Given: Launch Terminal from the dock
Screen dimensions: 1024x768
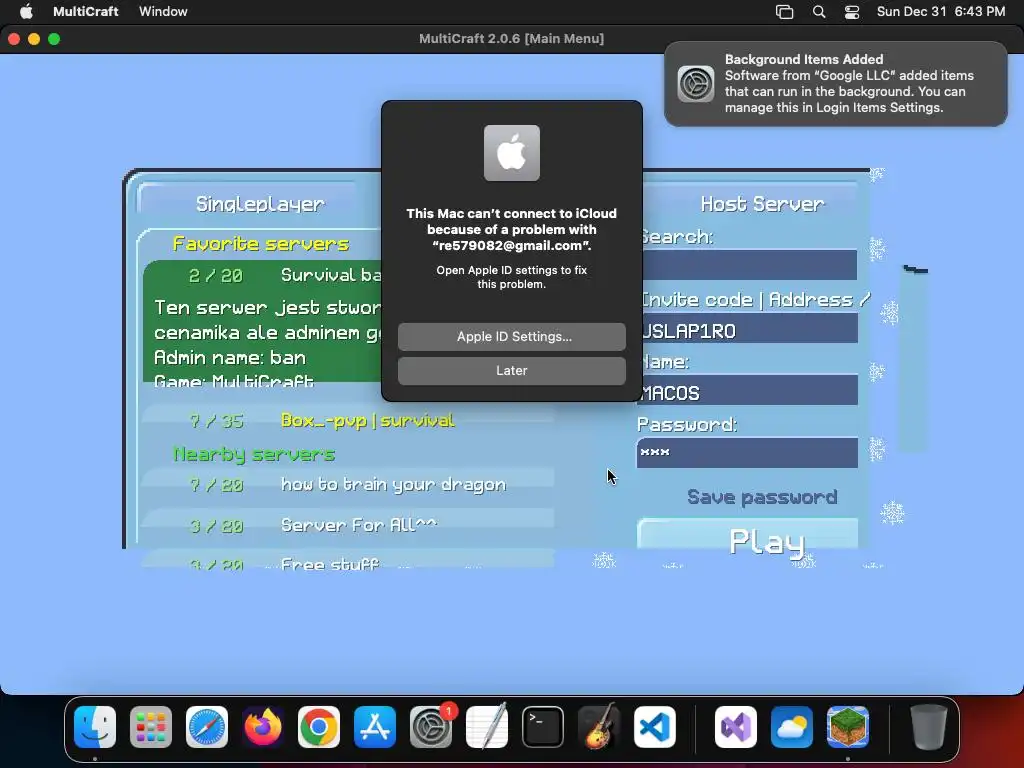Looking at the screenshot, I should [543, 727].
